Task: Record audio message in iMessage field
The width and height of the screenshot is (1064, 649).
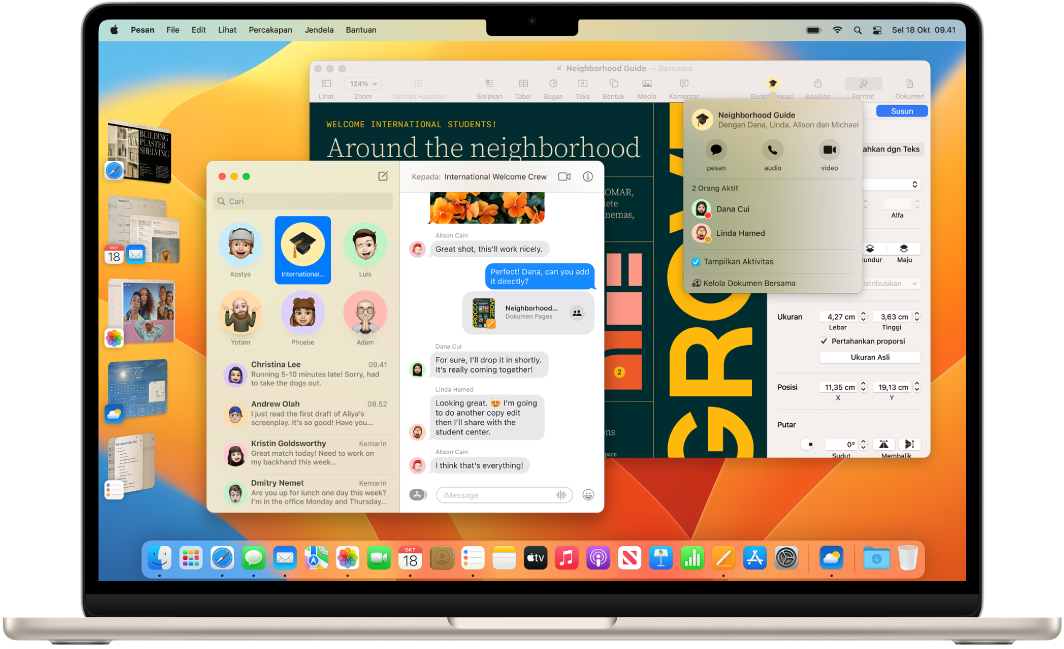Action: tap(561, 495)
